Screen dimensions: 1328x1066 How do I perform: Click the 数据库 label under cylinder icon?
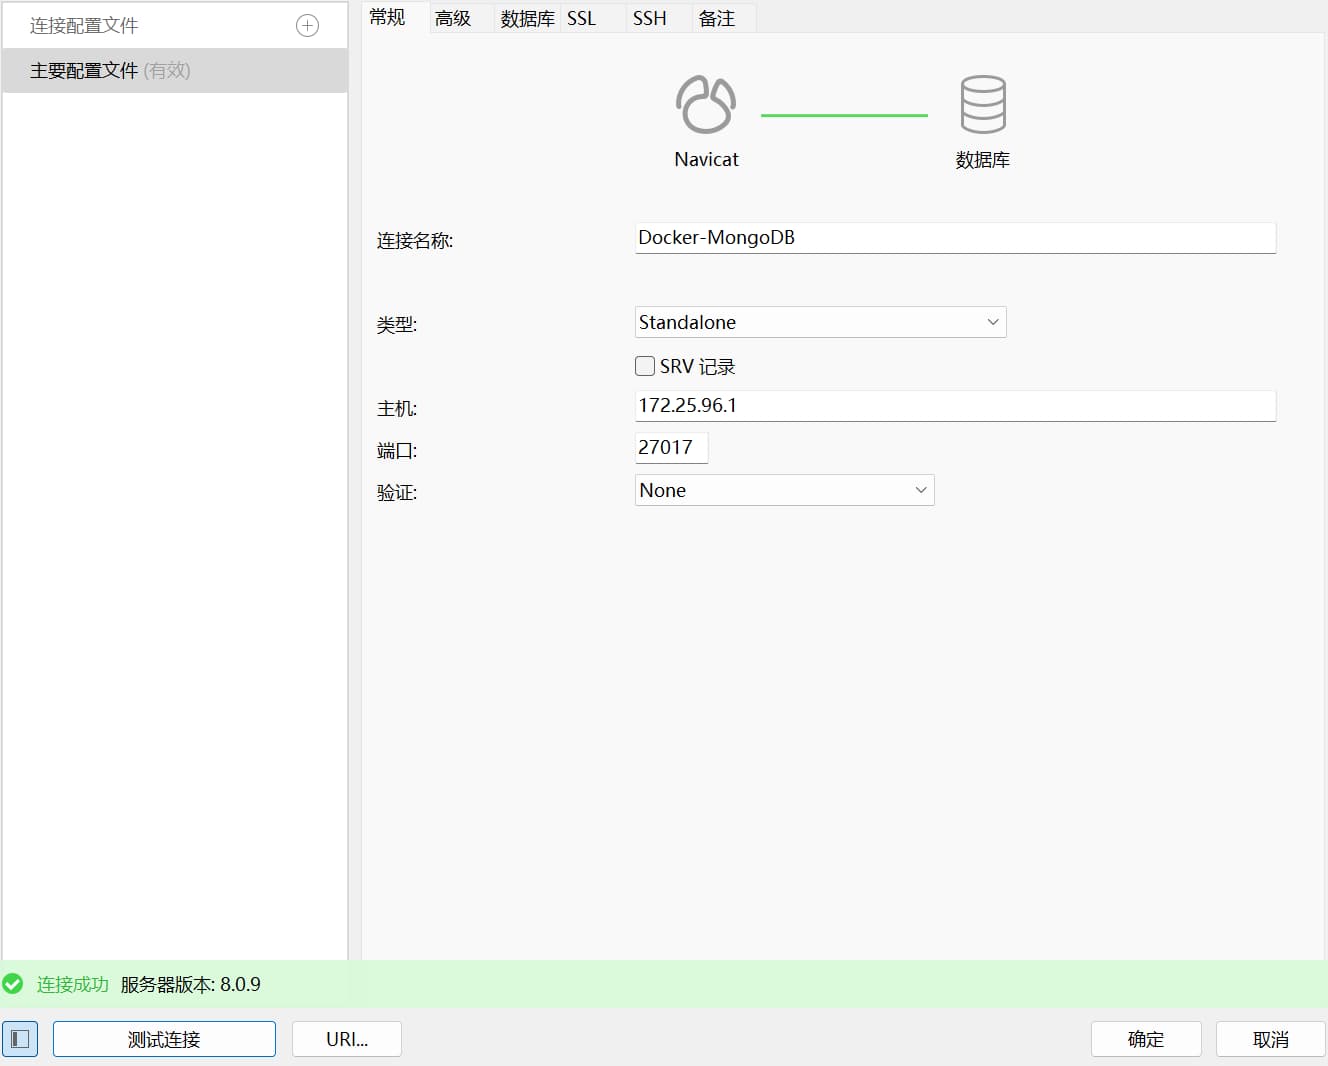coord(983,160)
